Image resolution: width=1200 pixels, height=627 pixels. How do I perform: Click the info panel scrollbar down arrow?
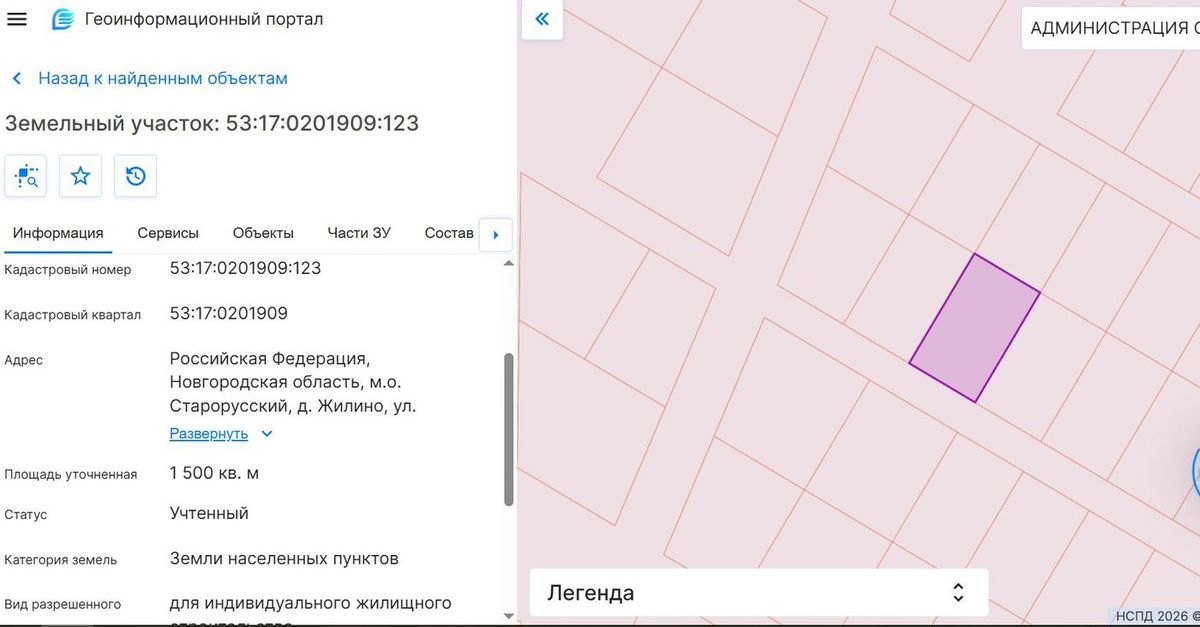[x=508, y=615]
